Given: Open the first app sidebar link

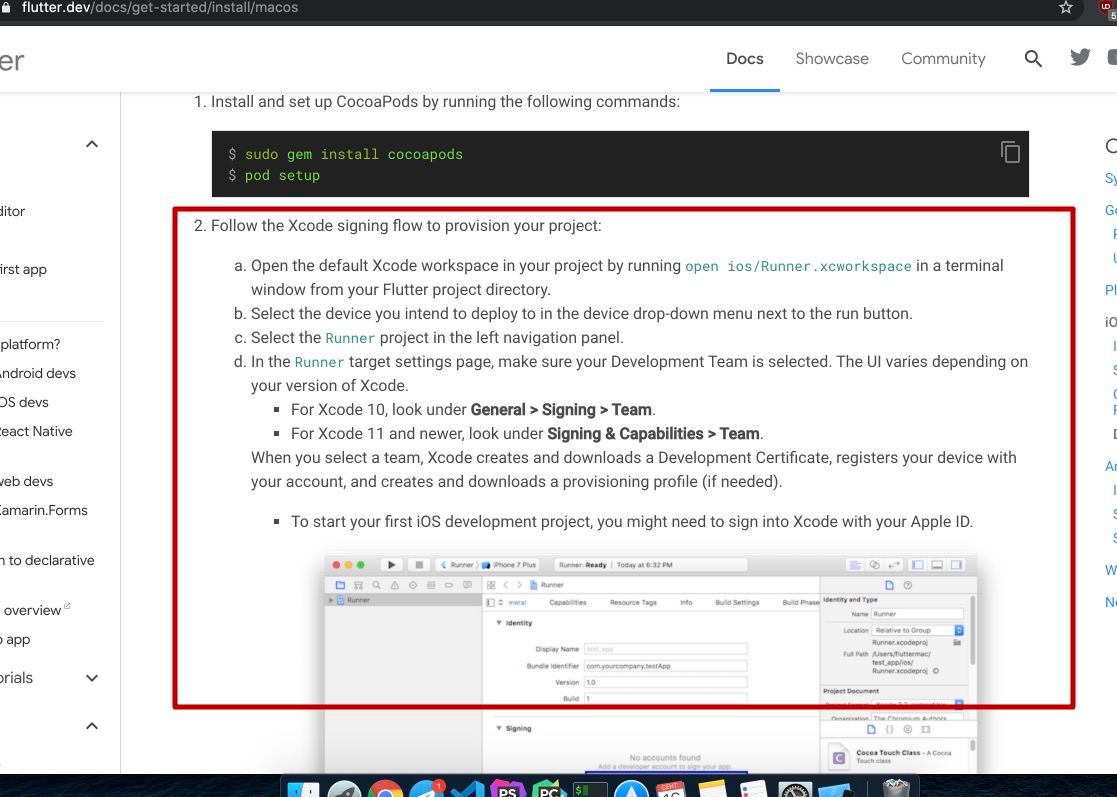Looking at the screenshot, I should [24, 270].
